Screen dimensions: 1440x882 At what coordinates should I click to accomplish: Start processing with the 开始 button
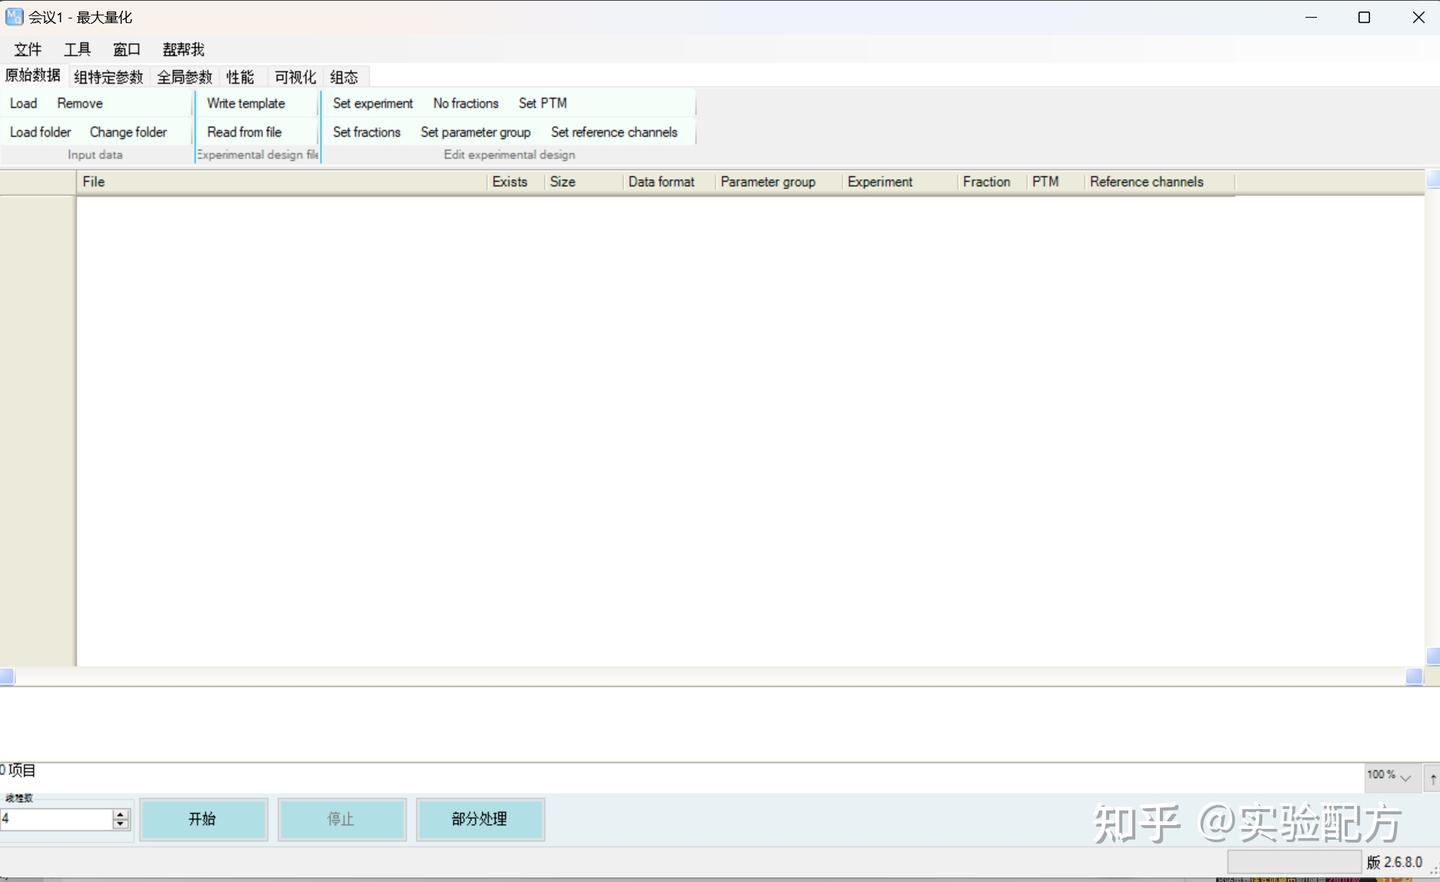point(204,818)
